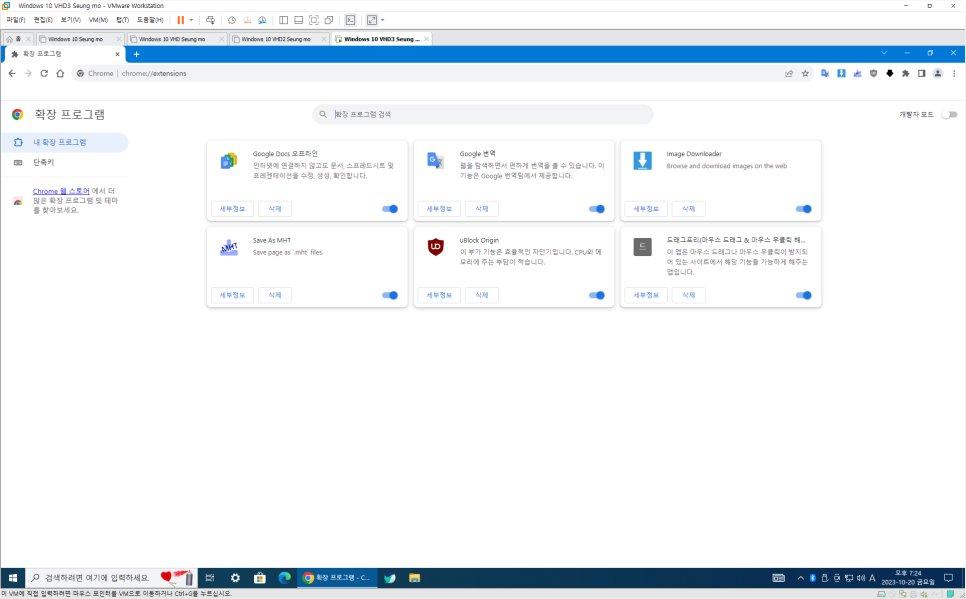Open Chrome profile avatar icon
Viewport: 966px width, 599px height.
[x=938, y=73]
